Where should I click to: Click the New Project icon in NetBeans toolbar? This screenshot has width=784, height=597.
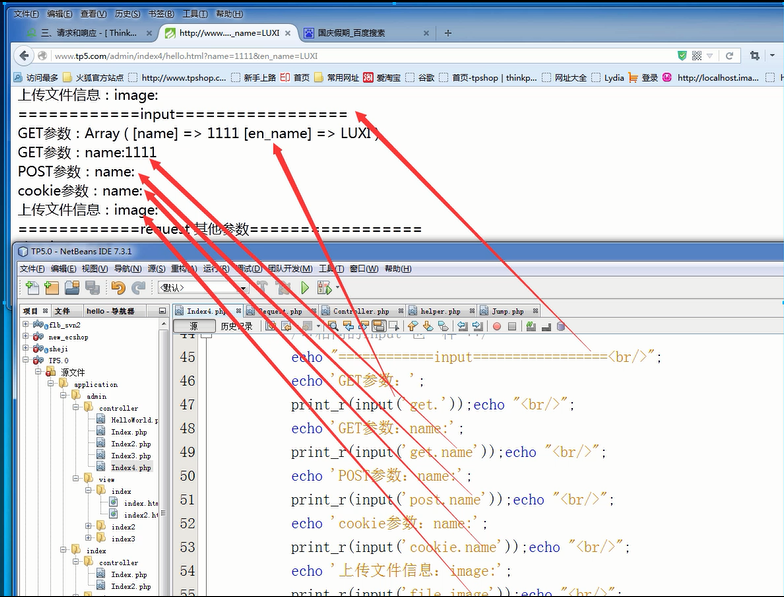click(x=52, y=288)
